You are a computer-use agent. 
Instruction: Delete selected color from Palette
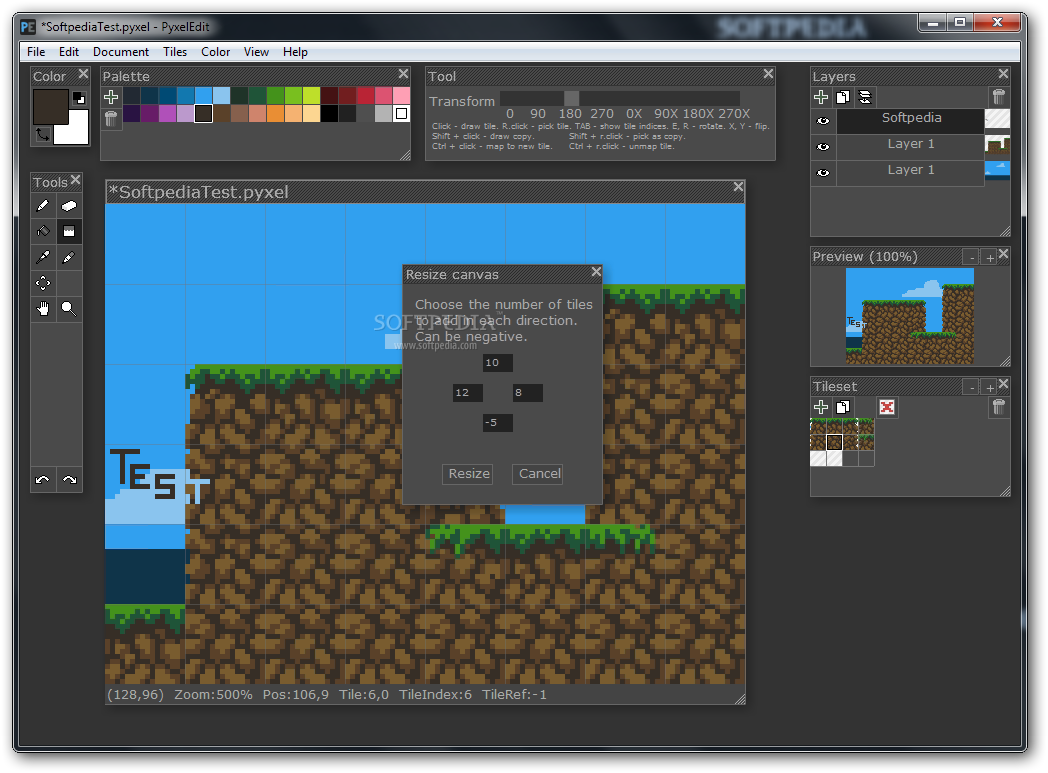click(x=111, y=118)
